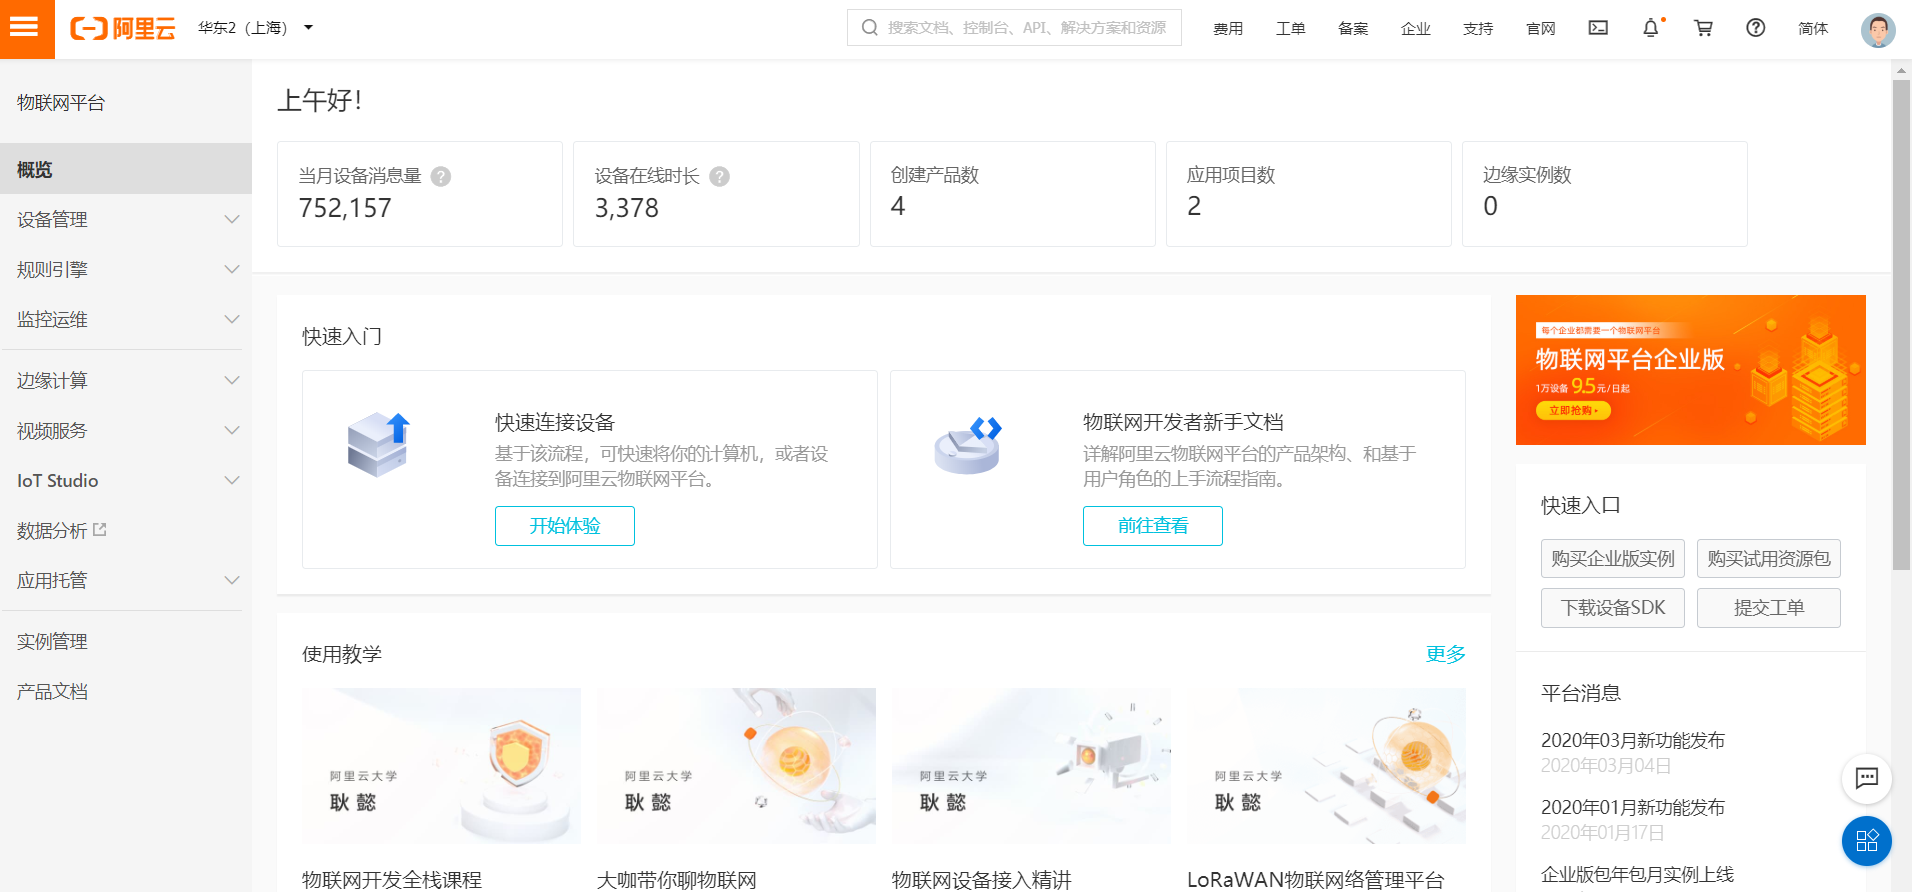Open 企业版包年包月实例上线 message

coord(1637,874)
